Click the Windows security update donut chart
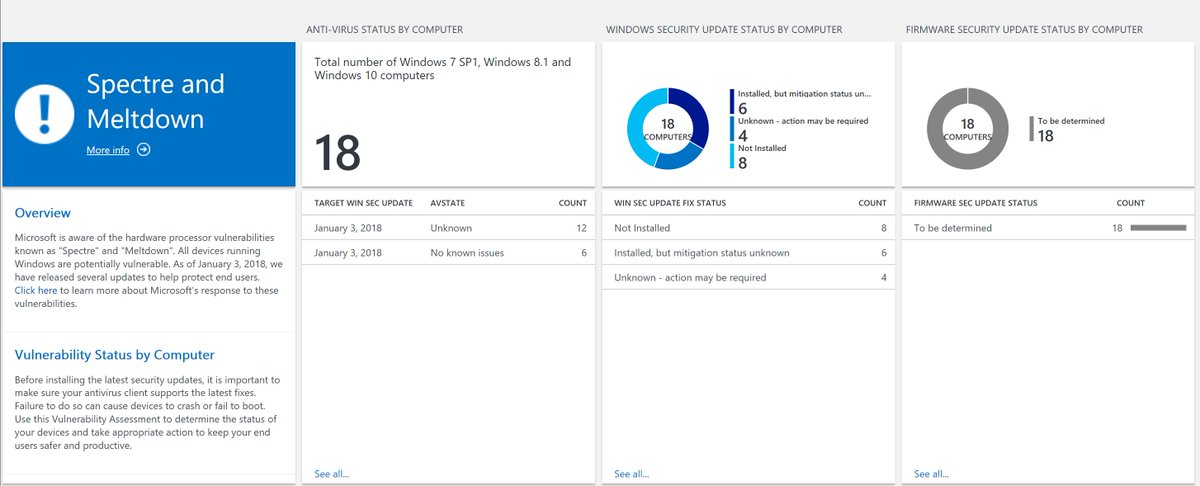1200x486 pixels. pyautogui.click(x=668, y=129)
